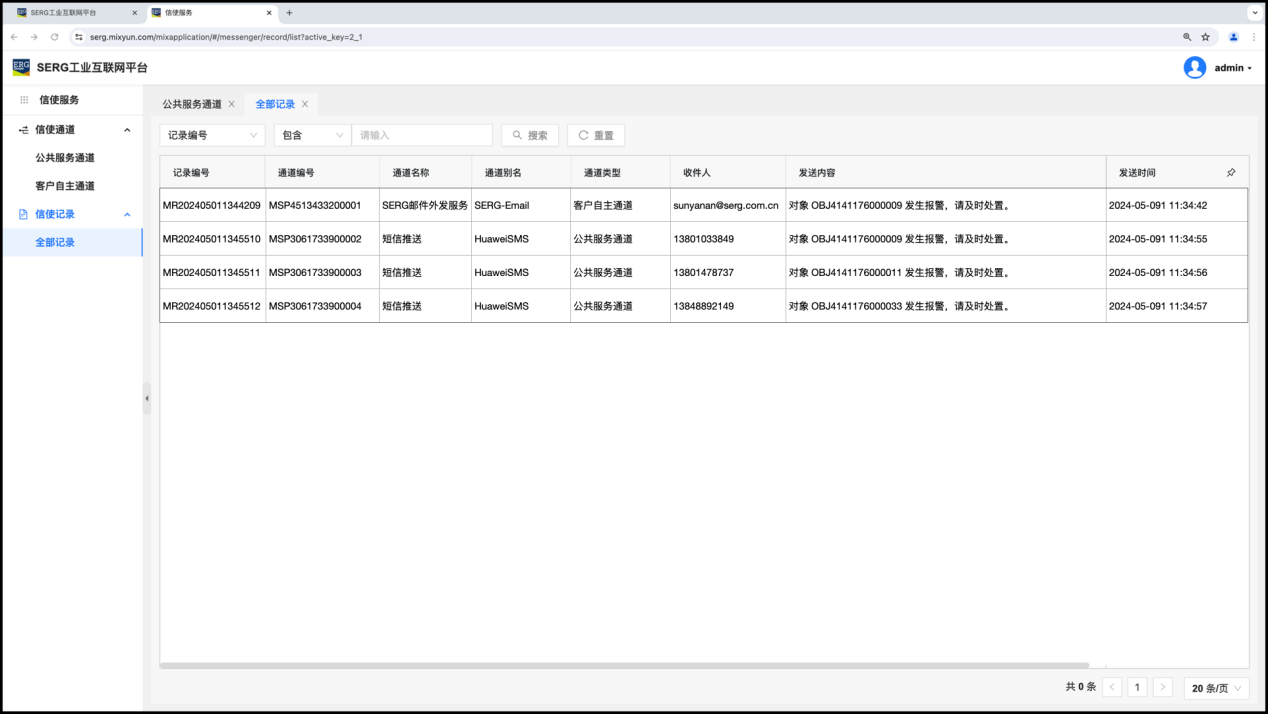Open the 包含 condition dropdown
This screenshot has width=1268, height=714.
point(312,135)
